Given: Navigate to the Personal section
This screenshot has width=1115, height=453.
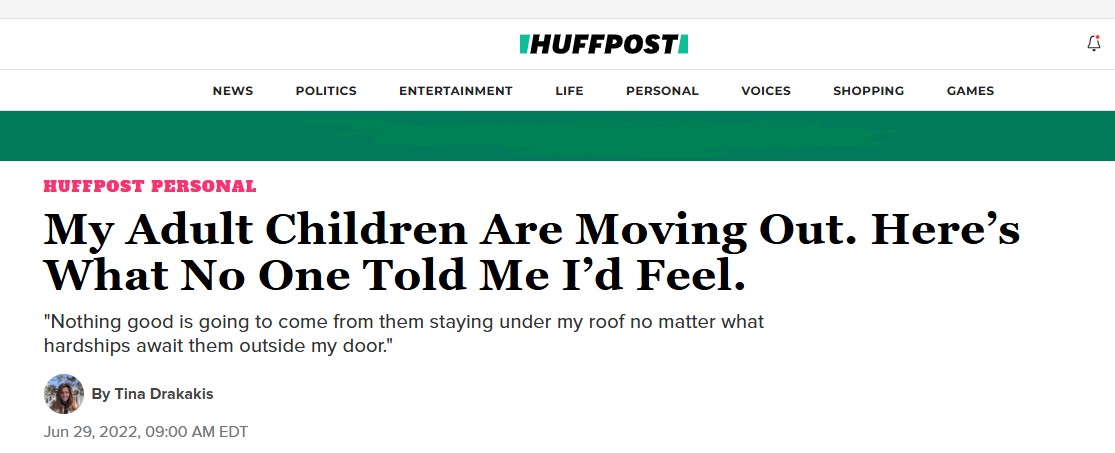Looking at the screenshot, I should coord(662,91).
